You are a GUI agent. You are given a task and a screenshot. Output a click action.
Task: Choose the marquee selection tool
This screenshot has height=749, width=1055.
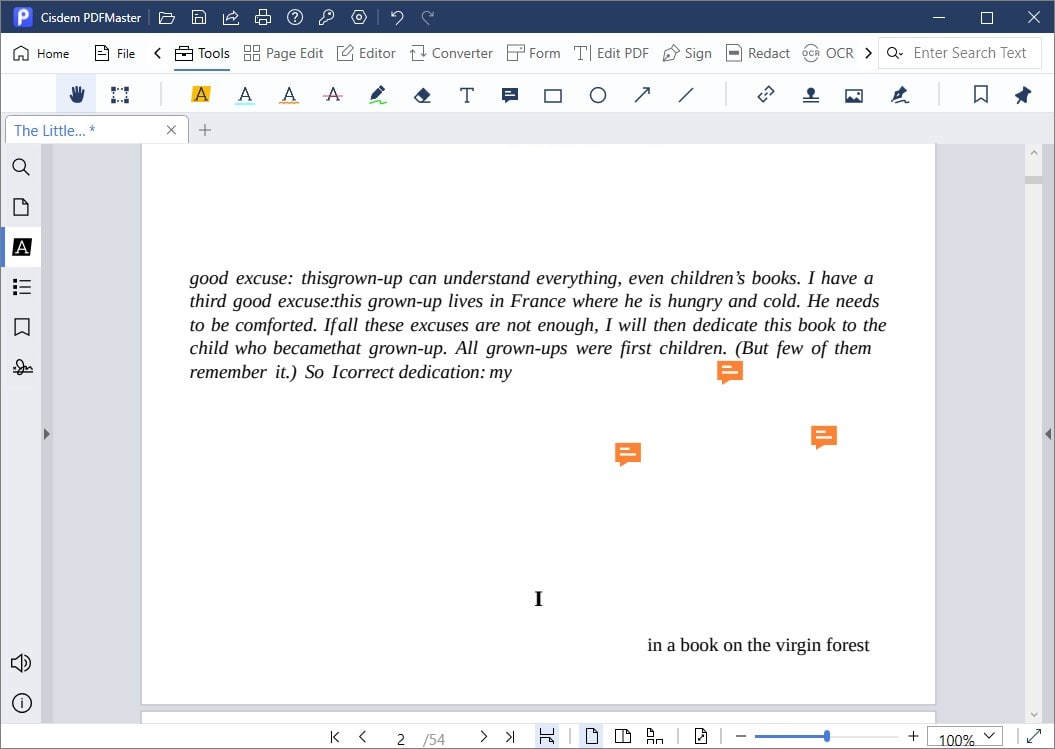tap(120, 95)
